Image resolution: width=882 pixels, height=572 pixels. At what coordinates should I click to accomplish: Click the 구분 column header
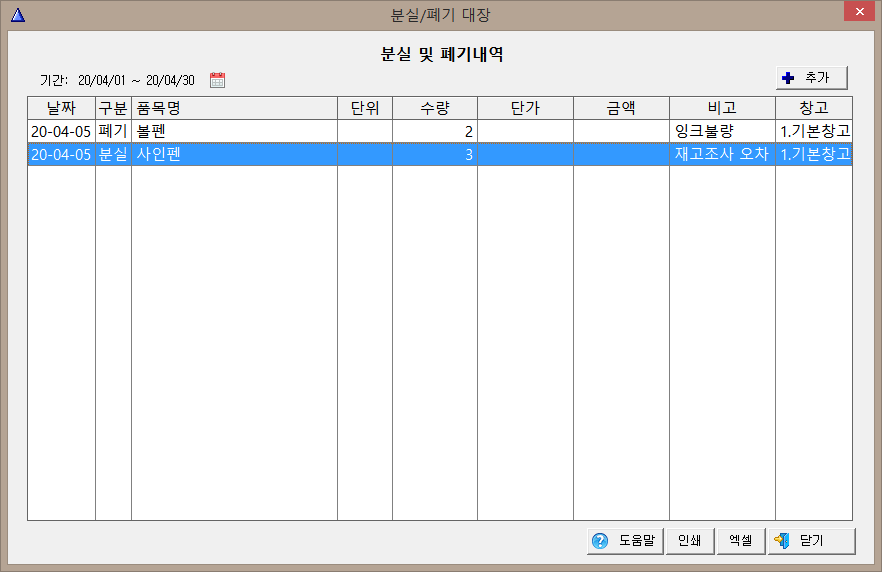(x=113, y=108)
